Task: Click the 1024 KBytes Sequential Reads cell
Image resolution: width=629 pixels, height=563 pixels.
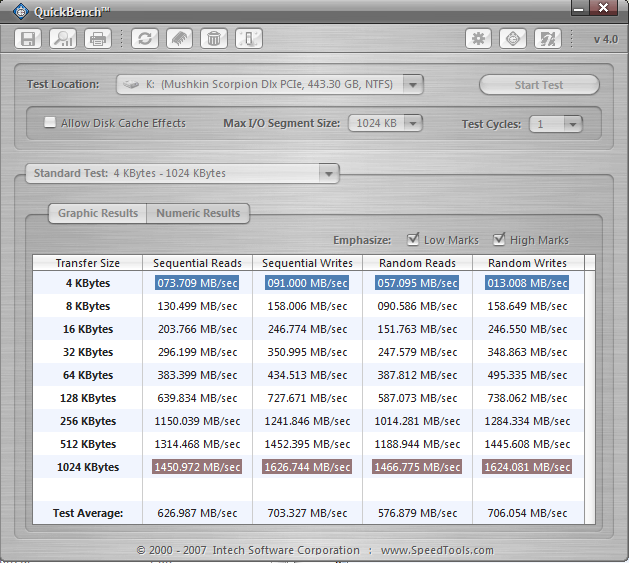Action: point(198,467)
